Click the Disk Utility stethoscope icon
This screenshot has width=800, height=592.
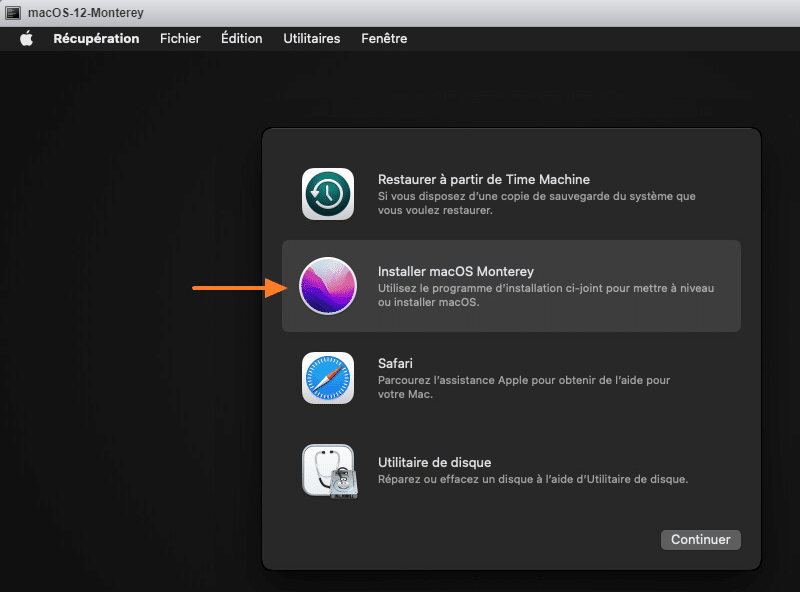[330, 471]
